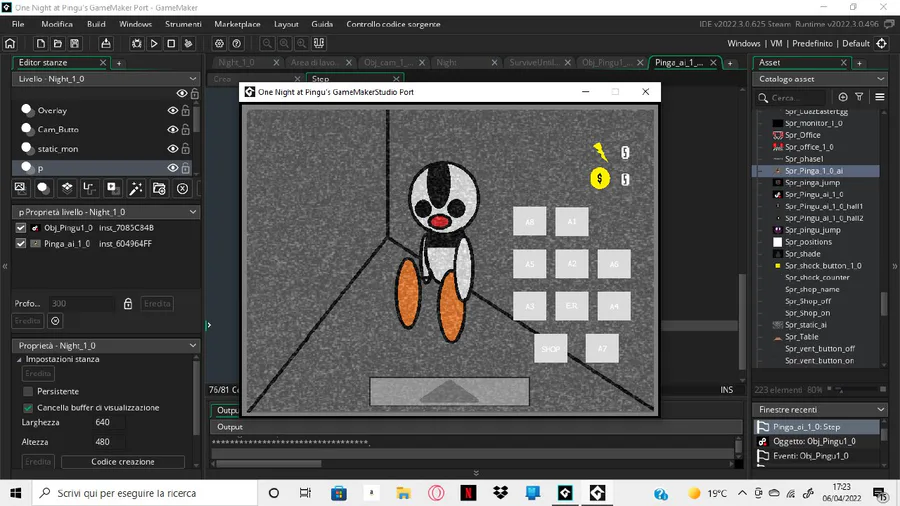Open the depth options circle-arrow button
This screenshot has height=506, width=900.
point(55,321)
